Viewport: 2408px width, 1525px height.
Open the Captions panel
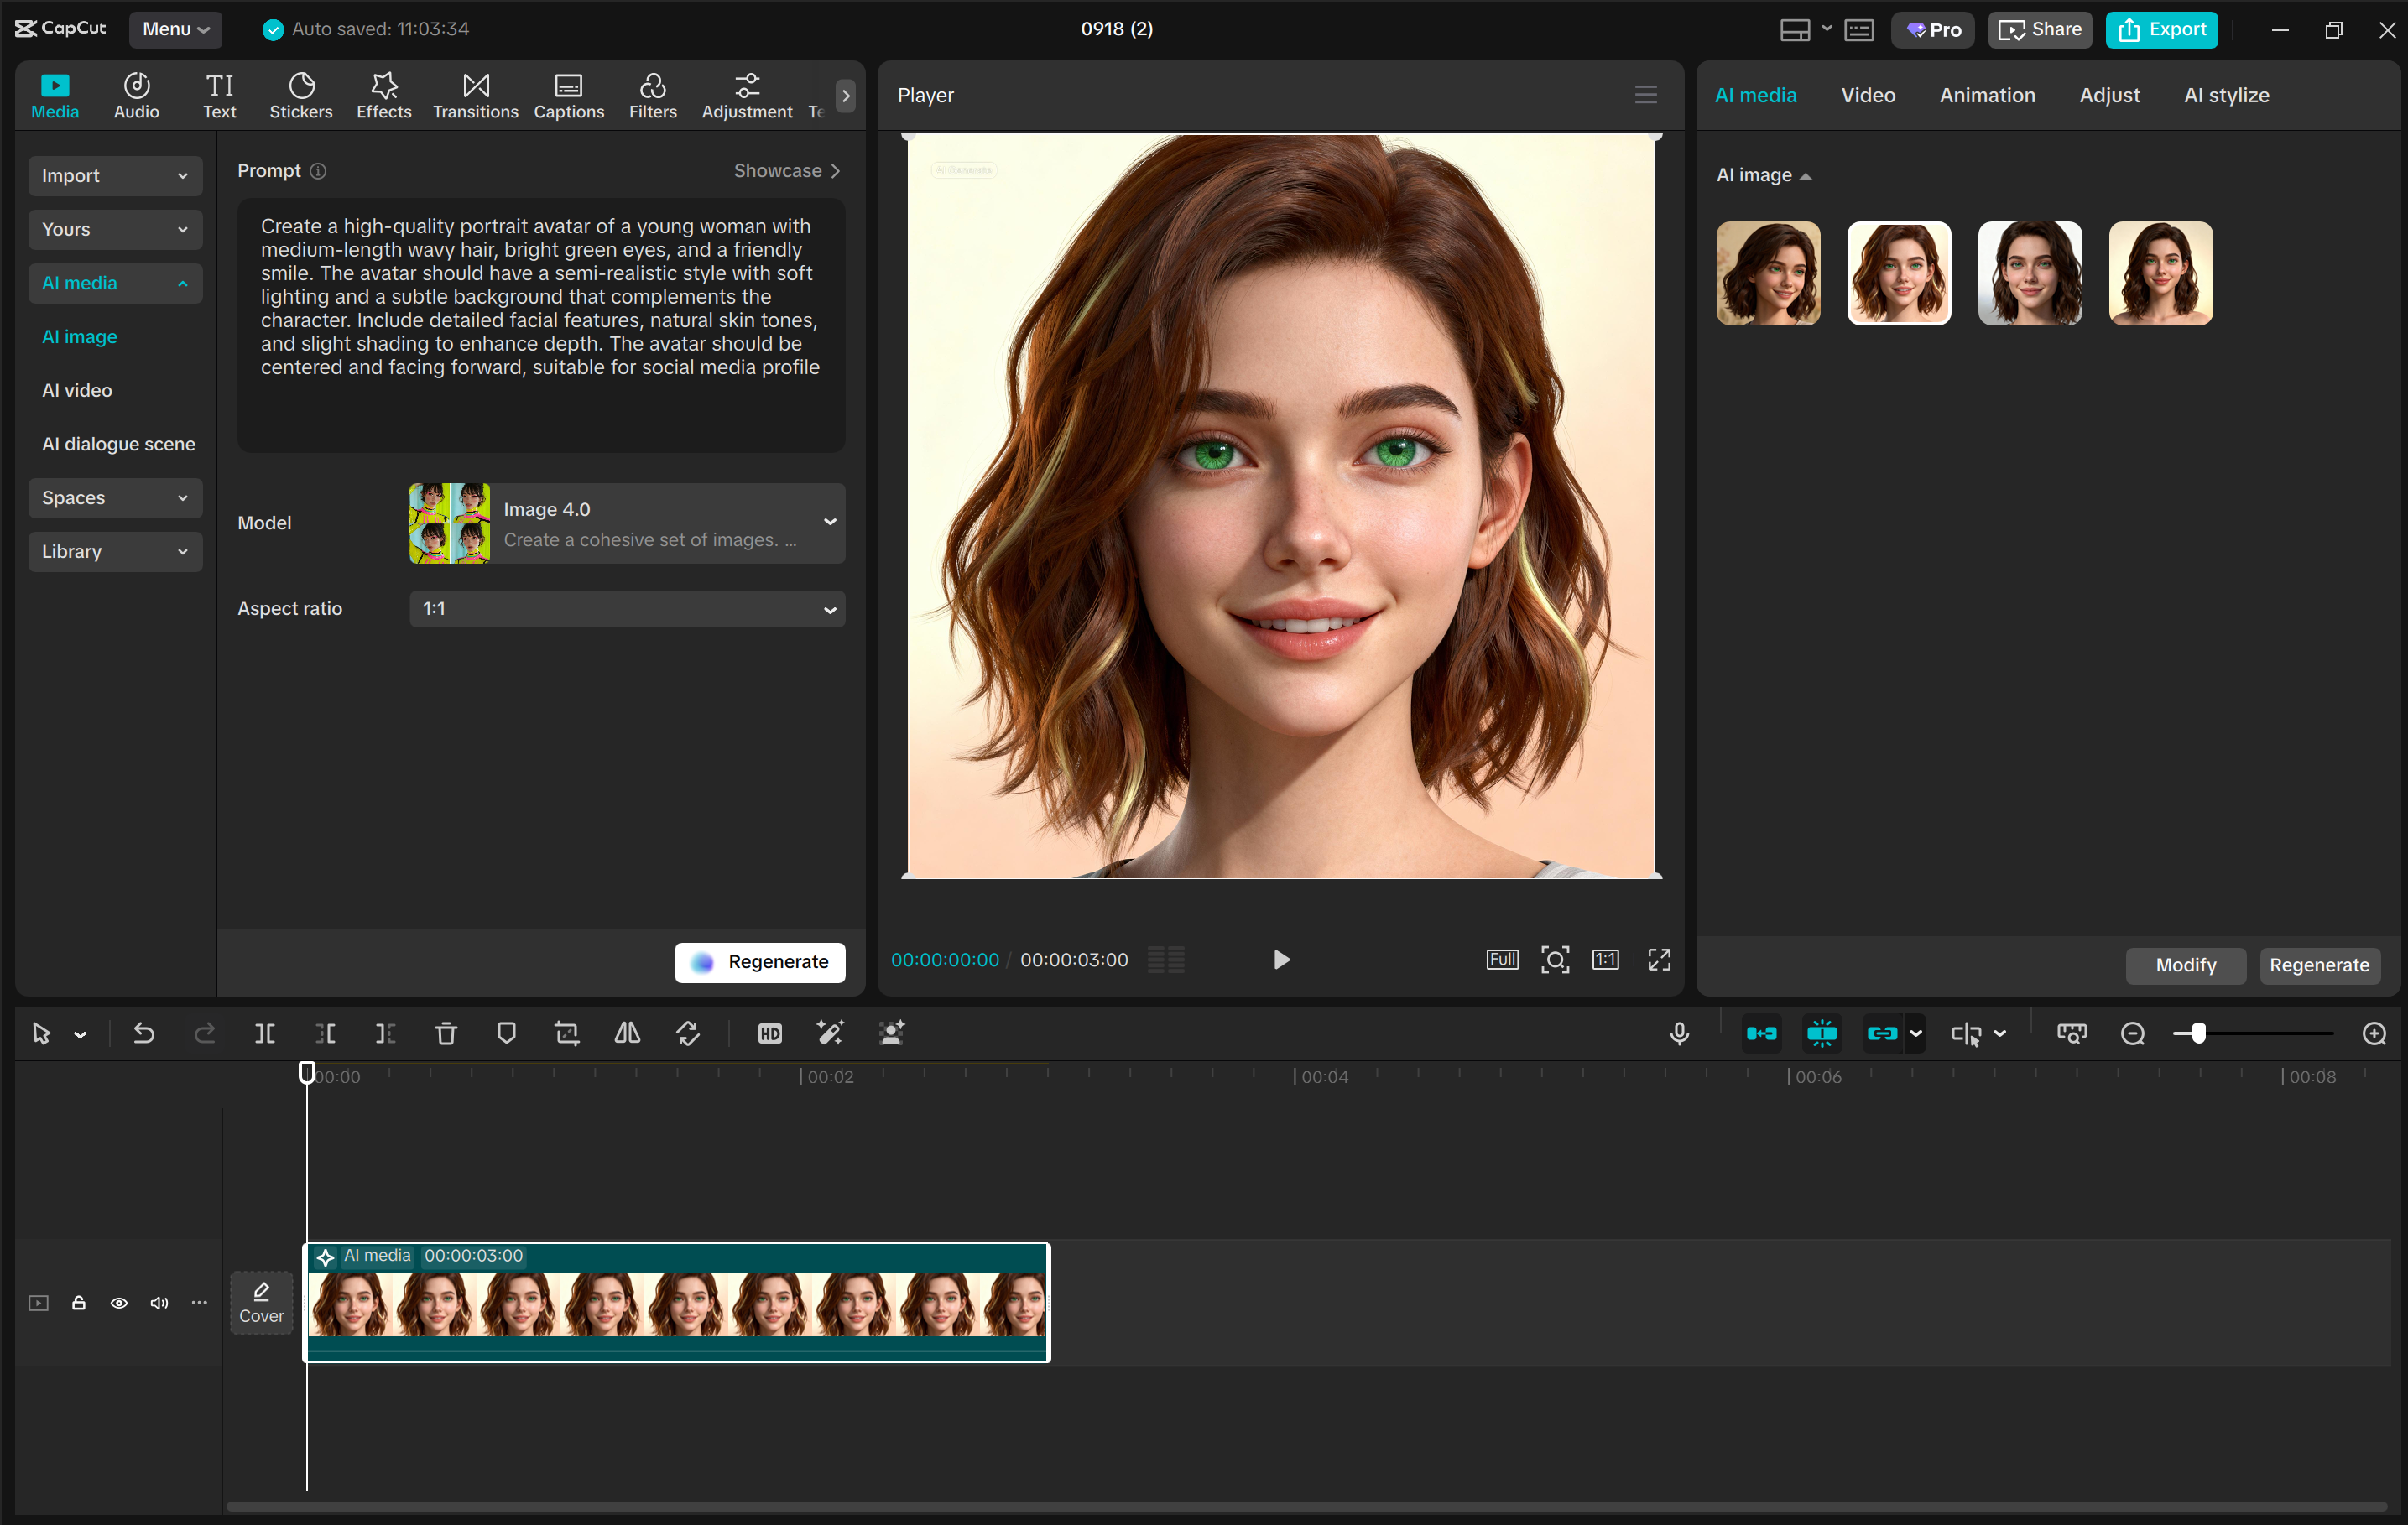click(x=569, y=96)
